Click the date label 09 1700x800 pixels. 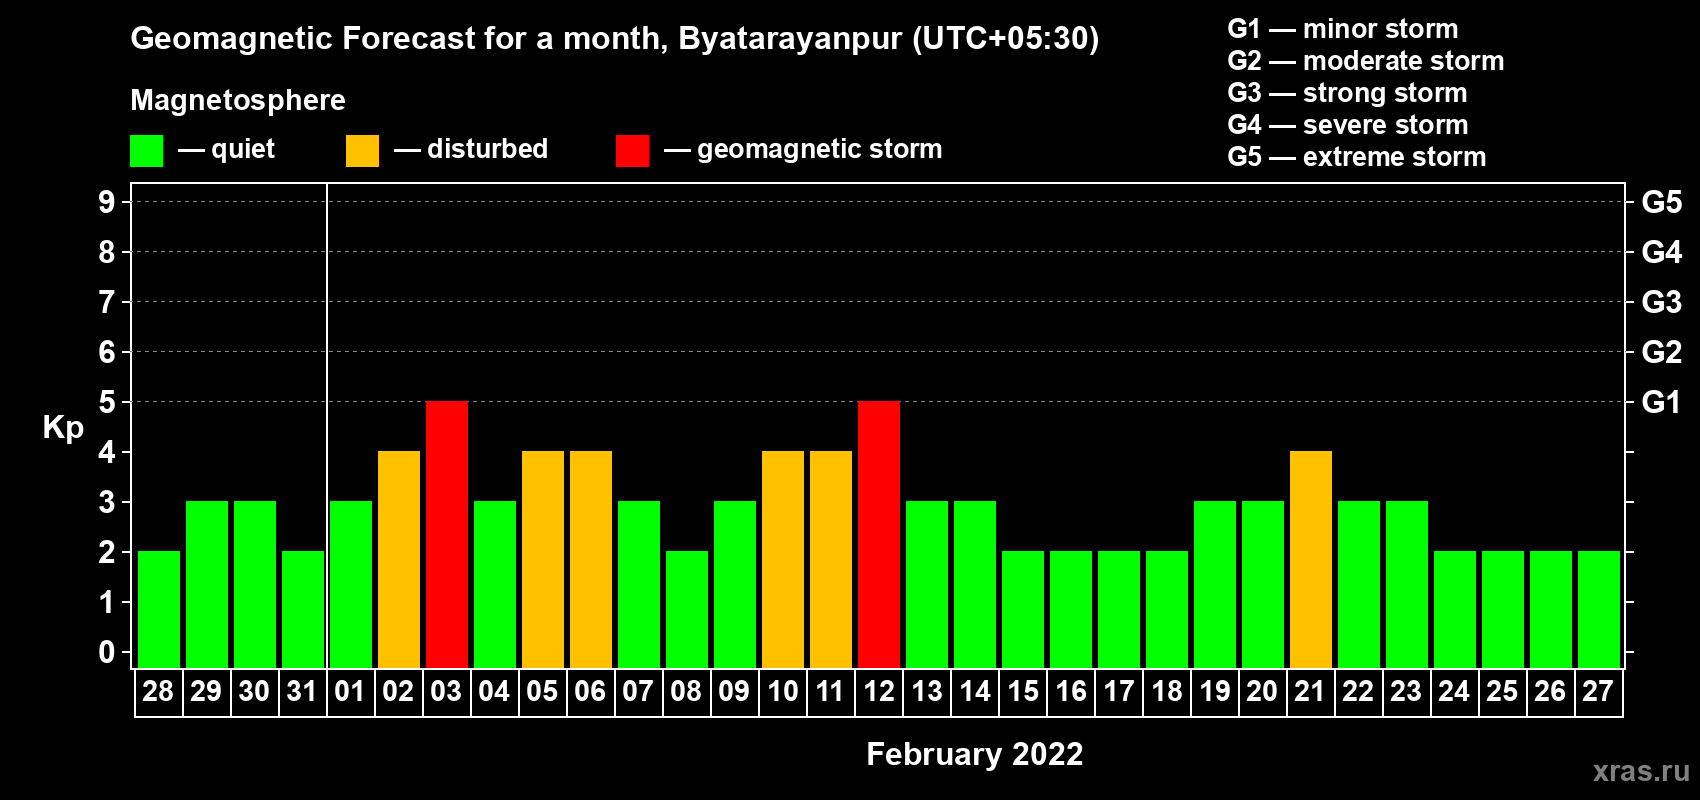coord(734,692)
